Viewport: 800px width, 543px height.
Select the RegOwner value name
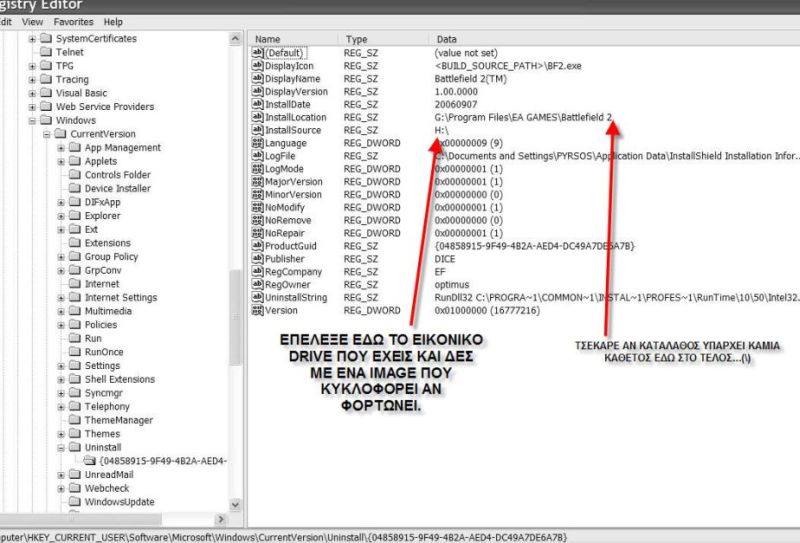coord(288,285)
